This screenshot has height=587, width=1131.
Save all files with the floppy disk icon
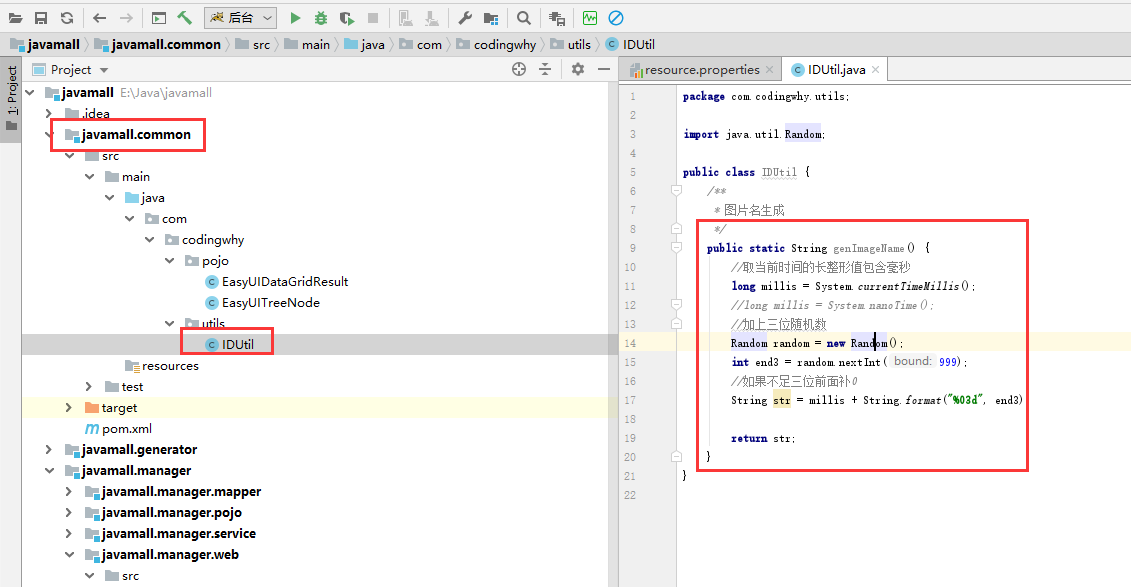[41, 18]
